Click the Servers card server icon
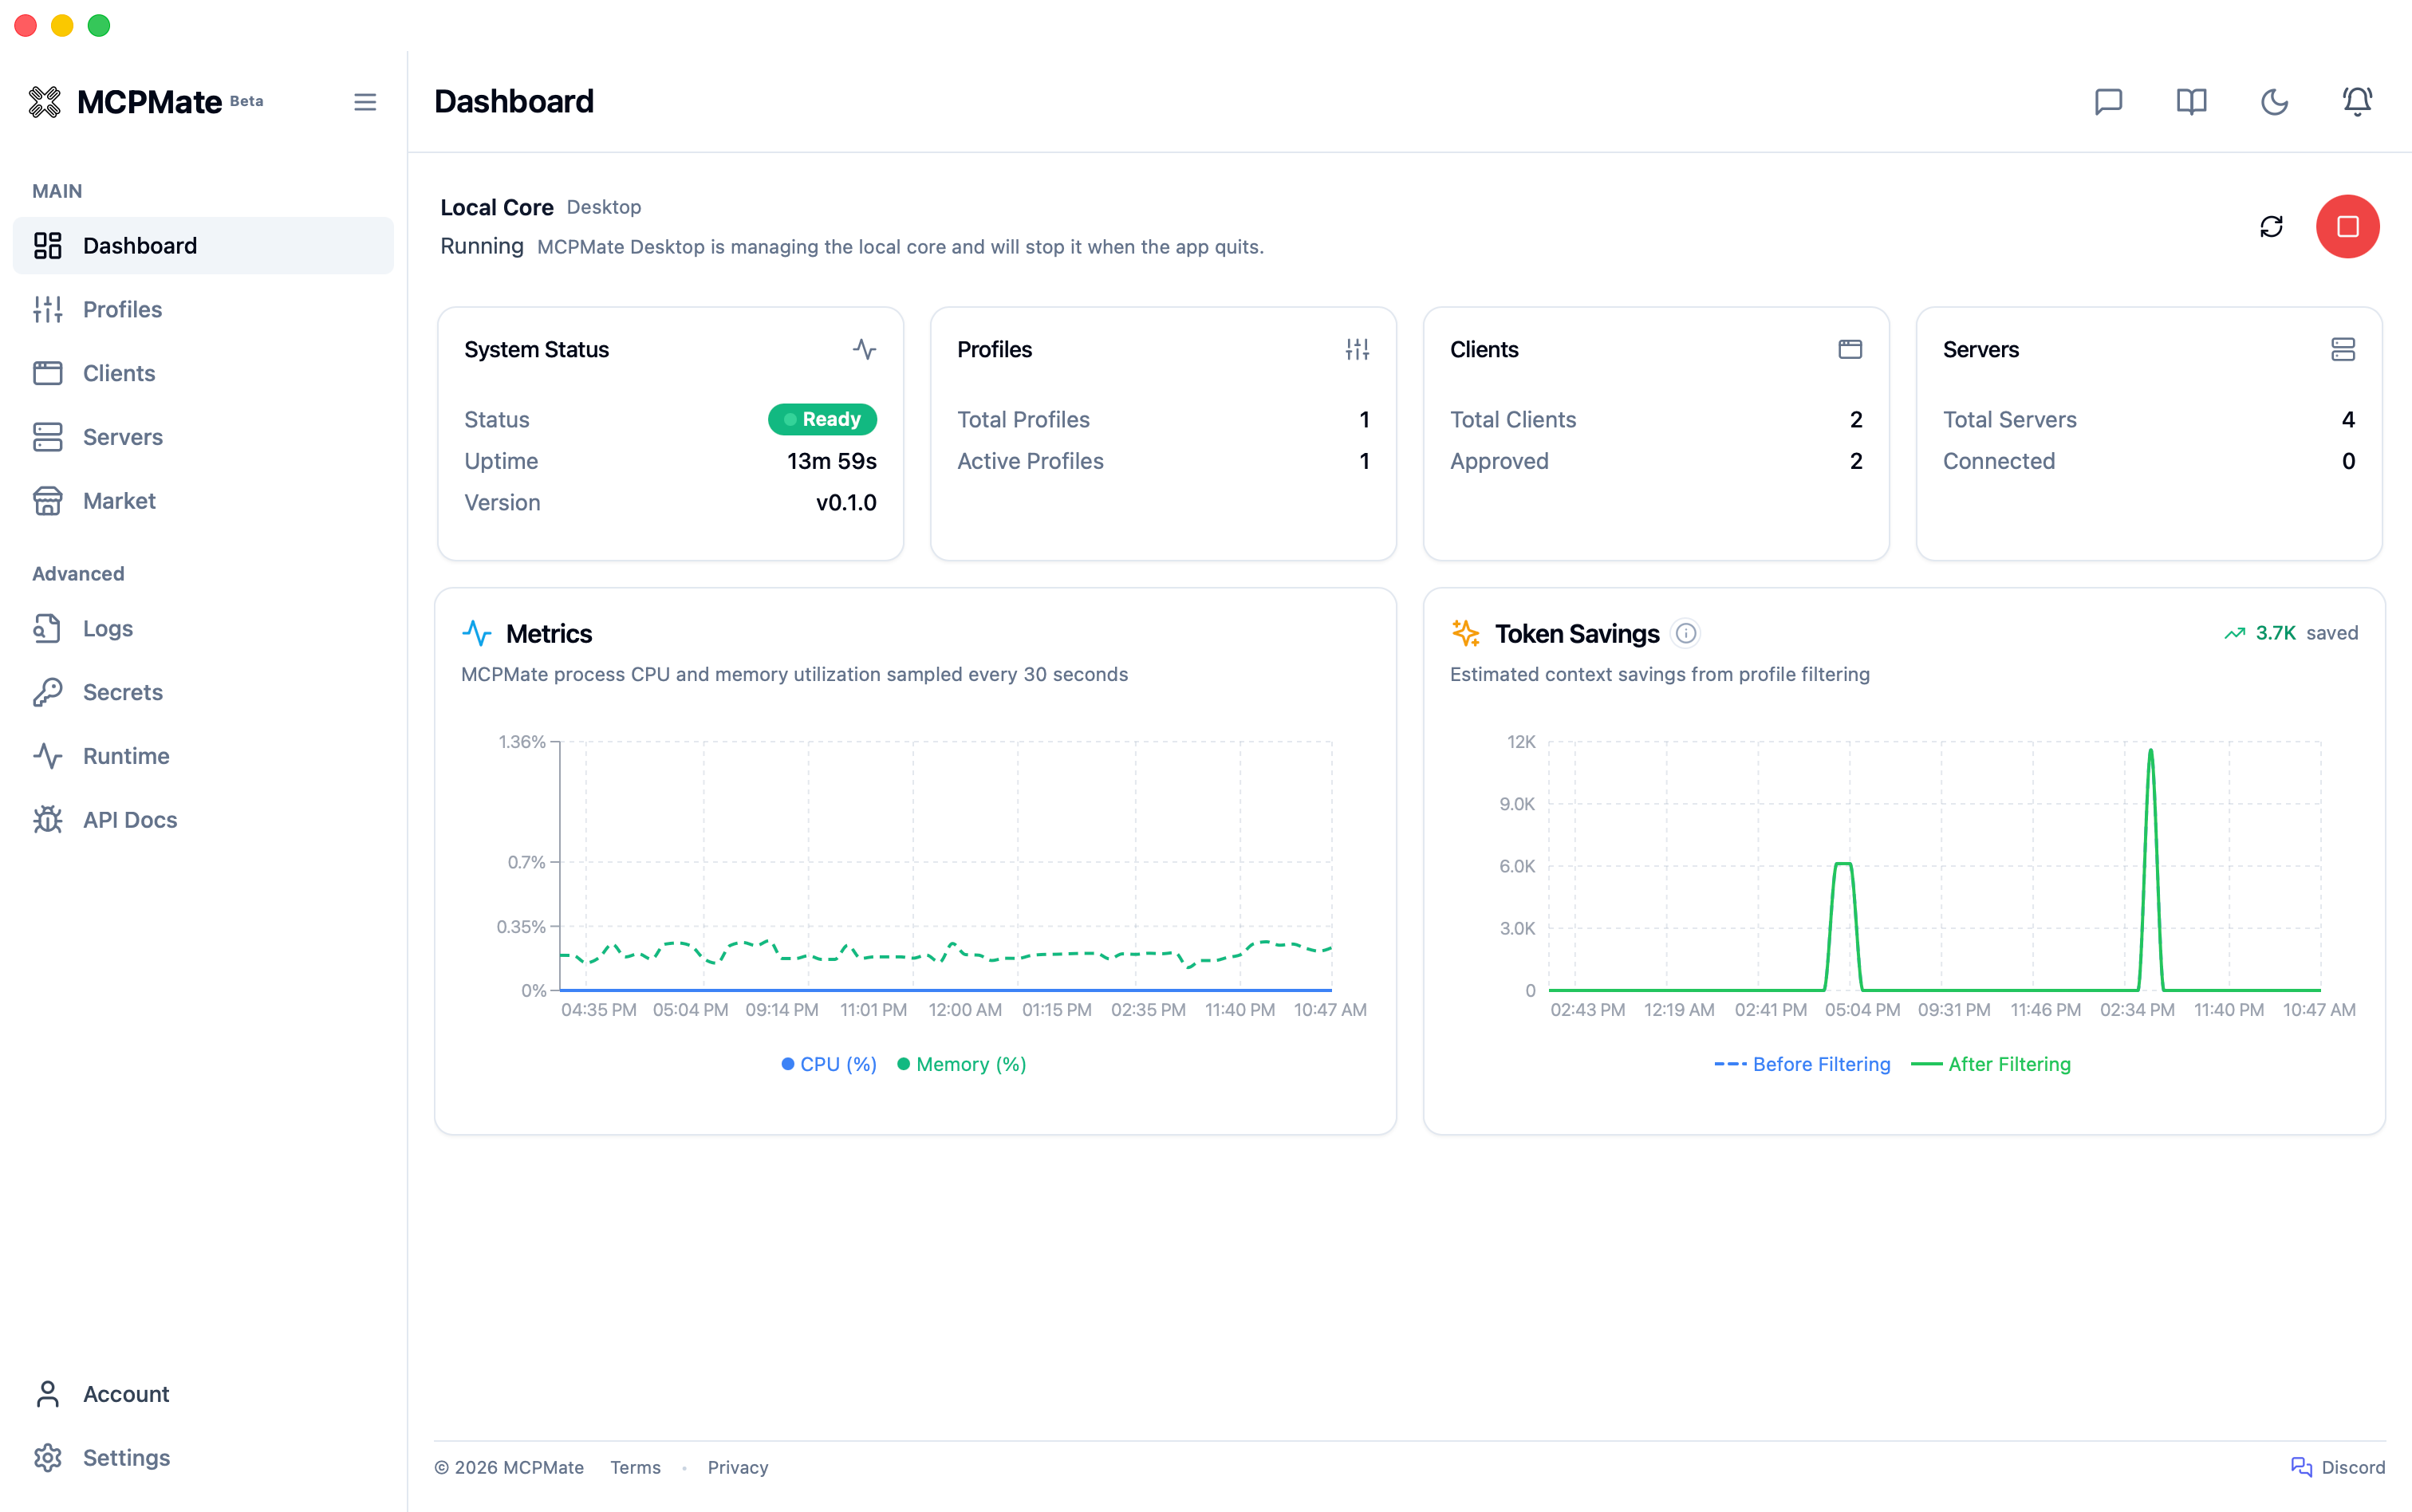 pyautogui.click(x=2343, y=349)
